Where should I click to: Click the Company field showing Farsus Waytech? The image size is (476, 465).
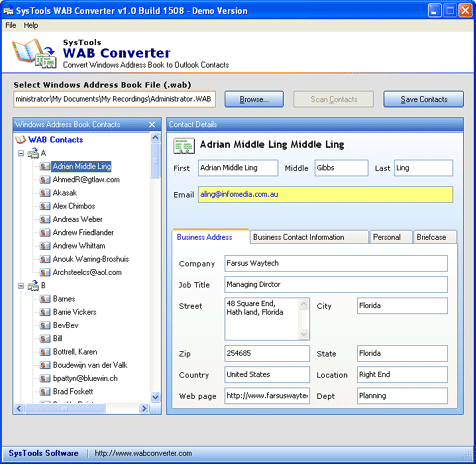click(336, 263)
